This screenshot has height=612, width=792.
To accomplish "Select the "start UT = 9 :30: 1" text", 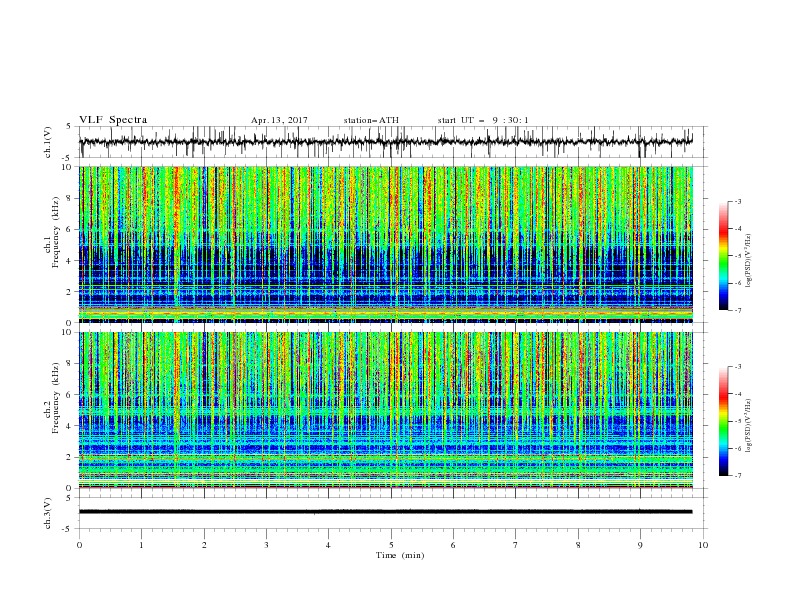I will [x=483, y=120].
